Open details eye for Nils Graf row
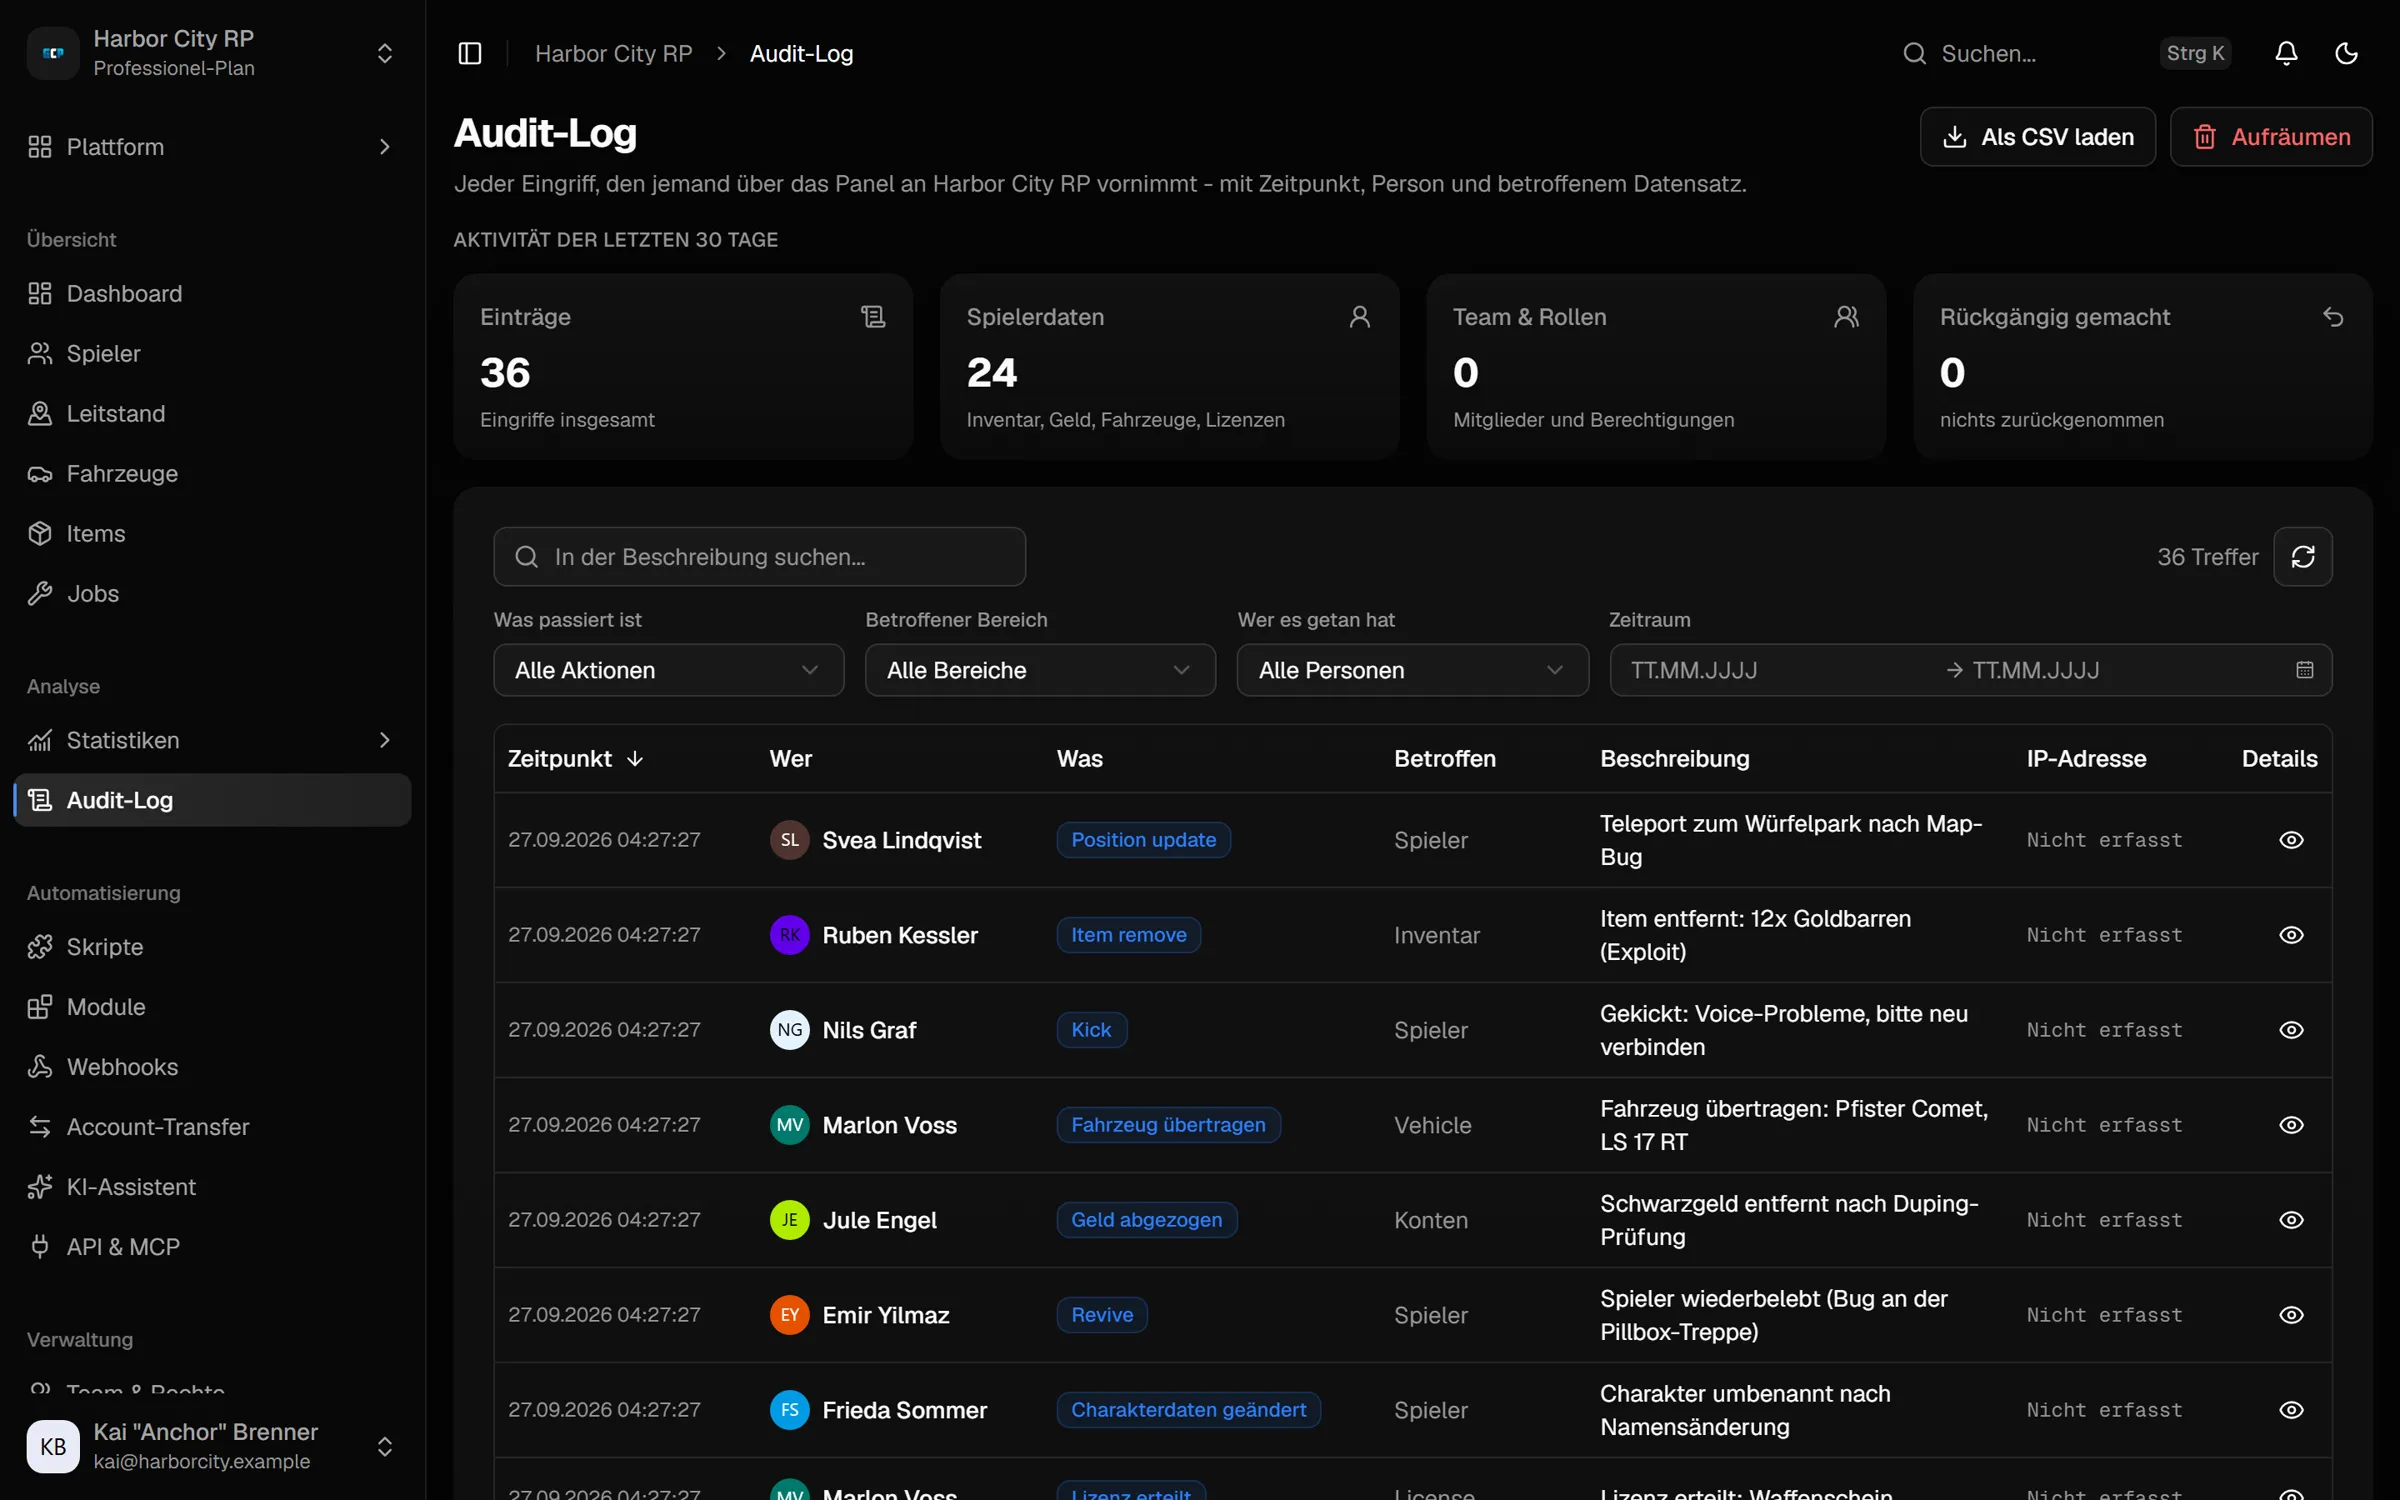 point(2291,1030)
